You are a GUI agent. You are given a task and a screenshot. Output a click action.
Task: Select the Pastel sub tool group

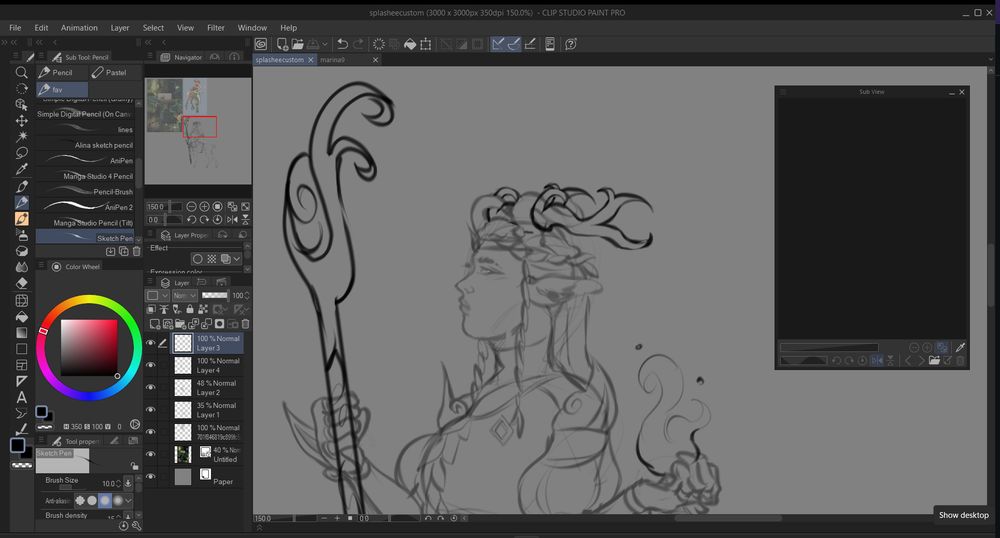[109, 72]
